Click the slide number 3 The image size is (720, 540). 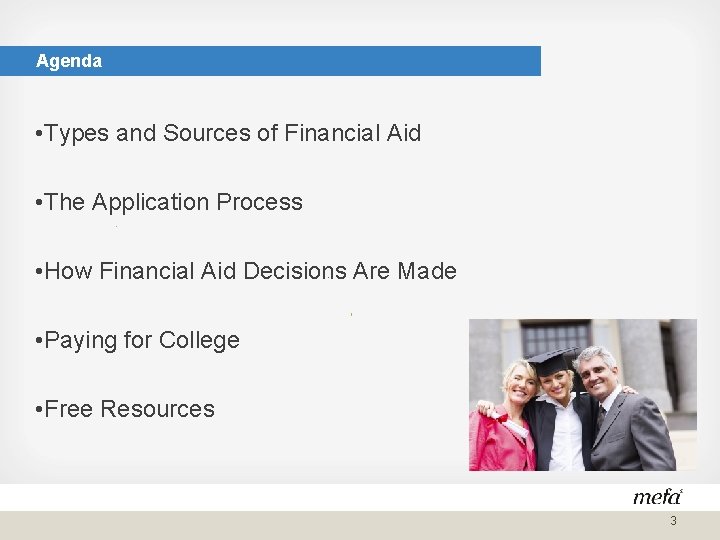[673, 521]
